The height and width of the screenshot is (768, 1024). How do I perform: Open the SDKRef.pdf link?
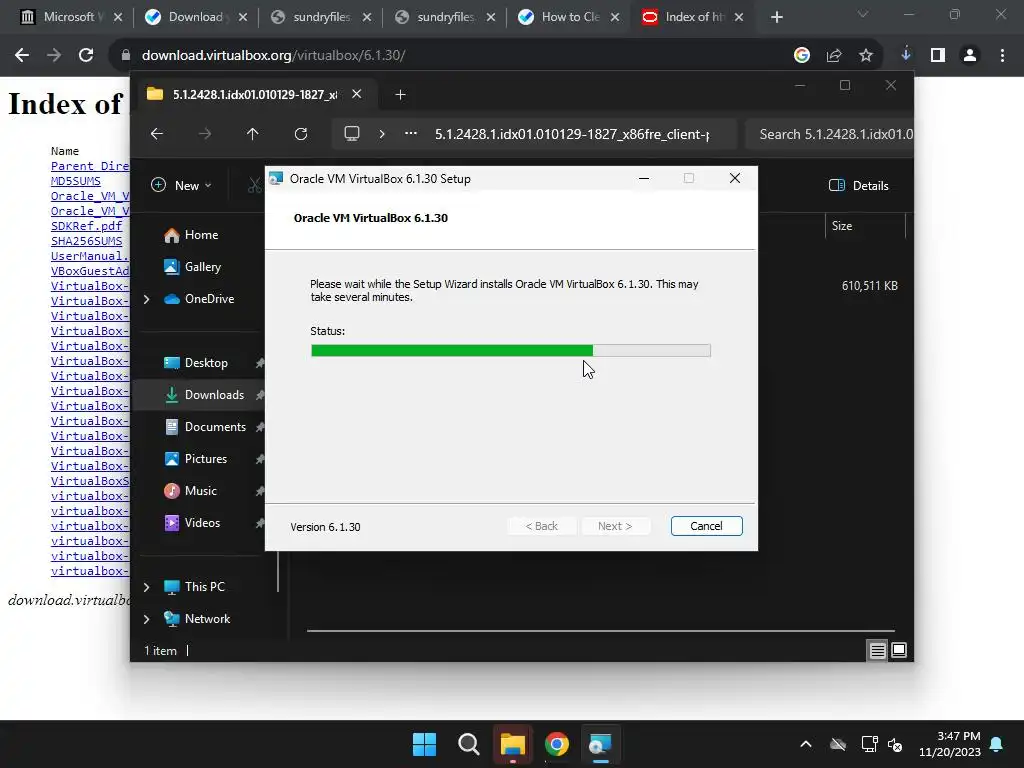click(86, 226)
